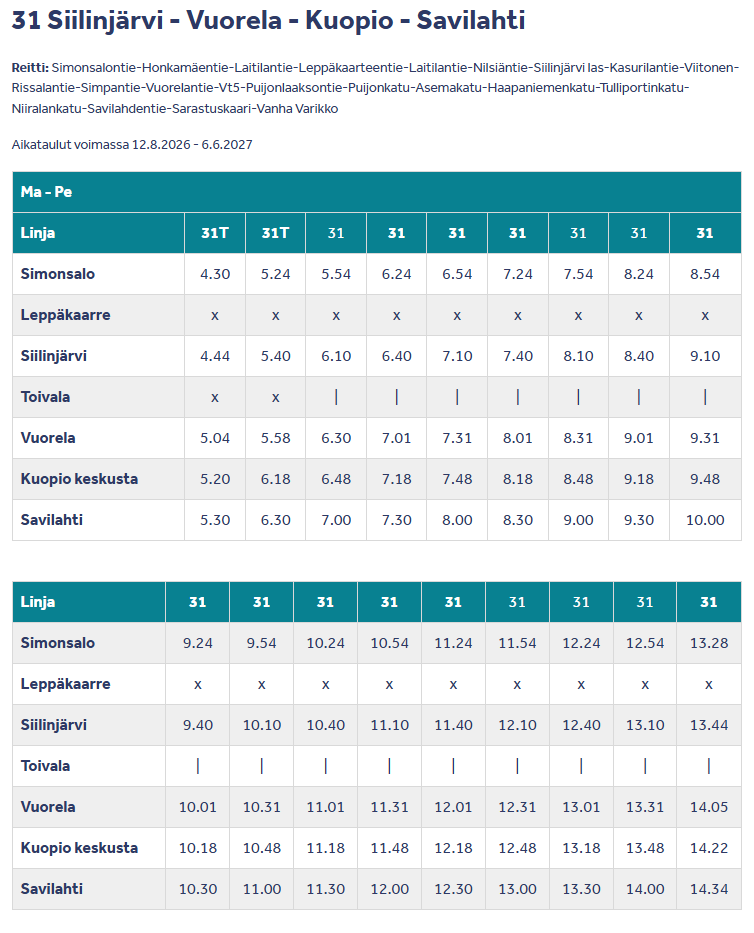Image resolution: width=754 pixels, height=933 pixels.
Task: Click the Savilahti 14.34 arrival time
Action: [x=709, y=889]
